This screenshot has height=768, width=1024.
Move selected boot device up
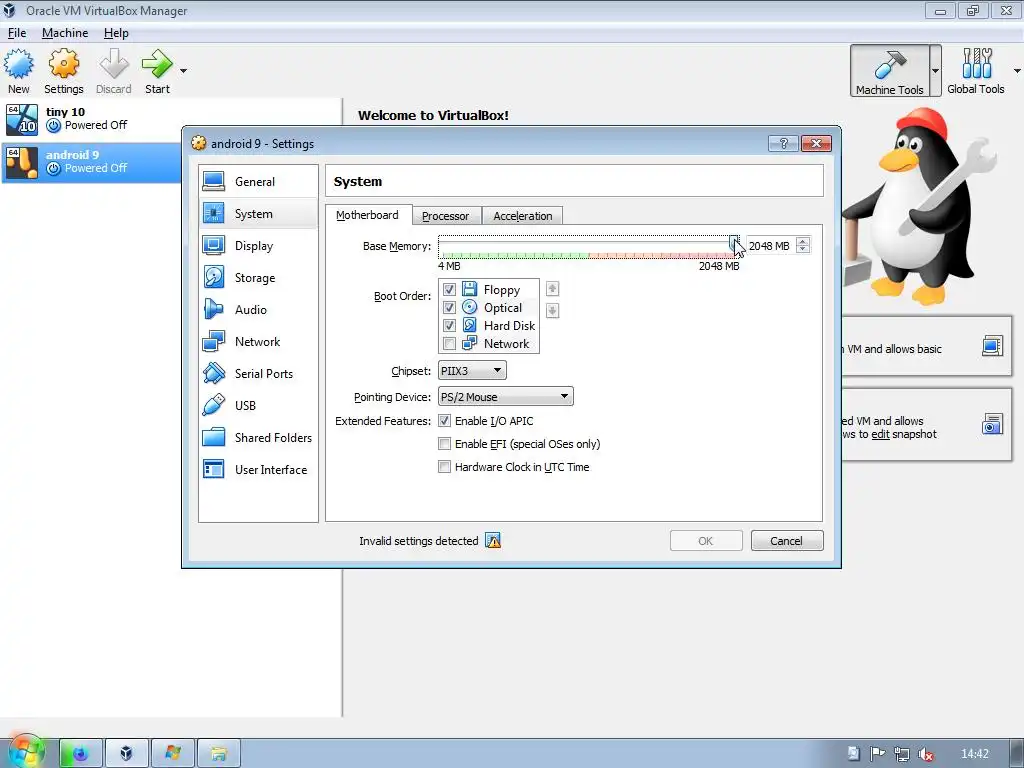[x=552, y=289]
